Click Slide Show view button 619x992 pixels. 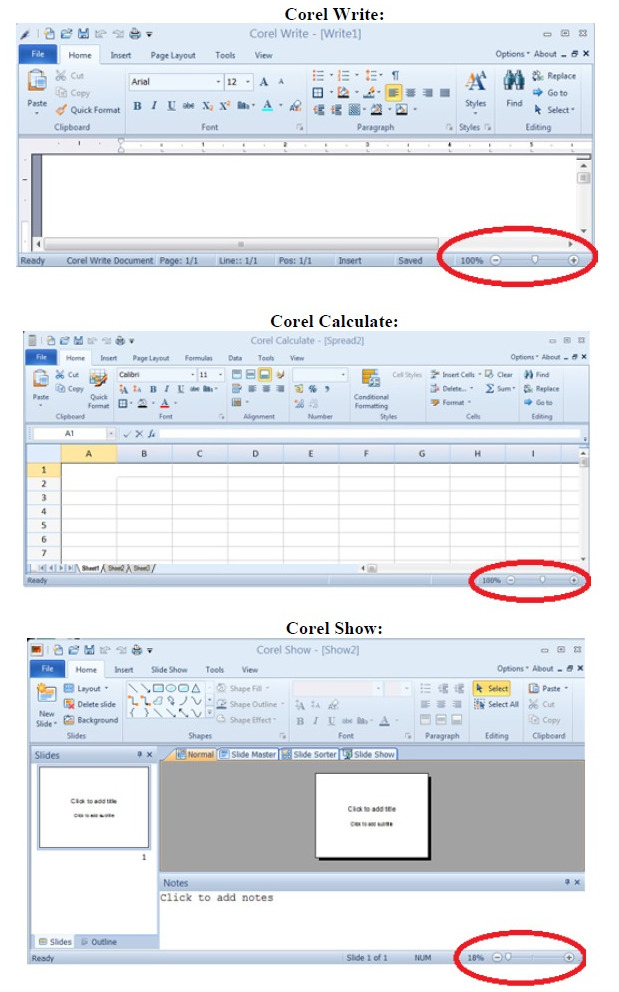[x=368, y=755]
